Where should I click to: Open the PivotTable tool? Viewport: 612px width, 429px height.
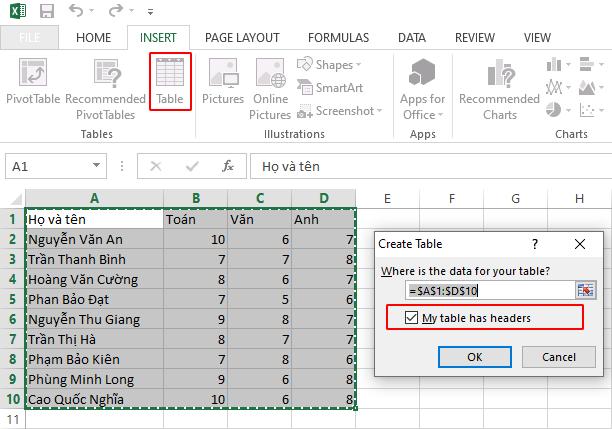[x=32, y=81]
